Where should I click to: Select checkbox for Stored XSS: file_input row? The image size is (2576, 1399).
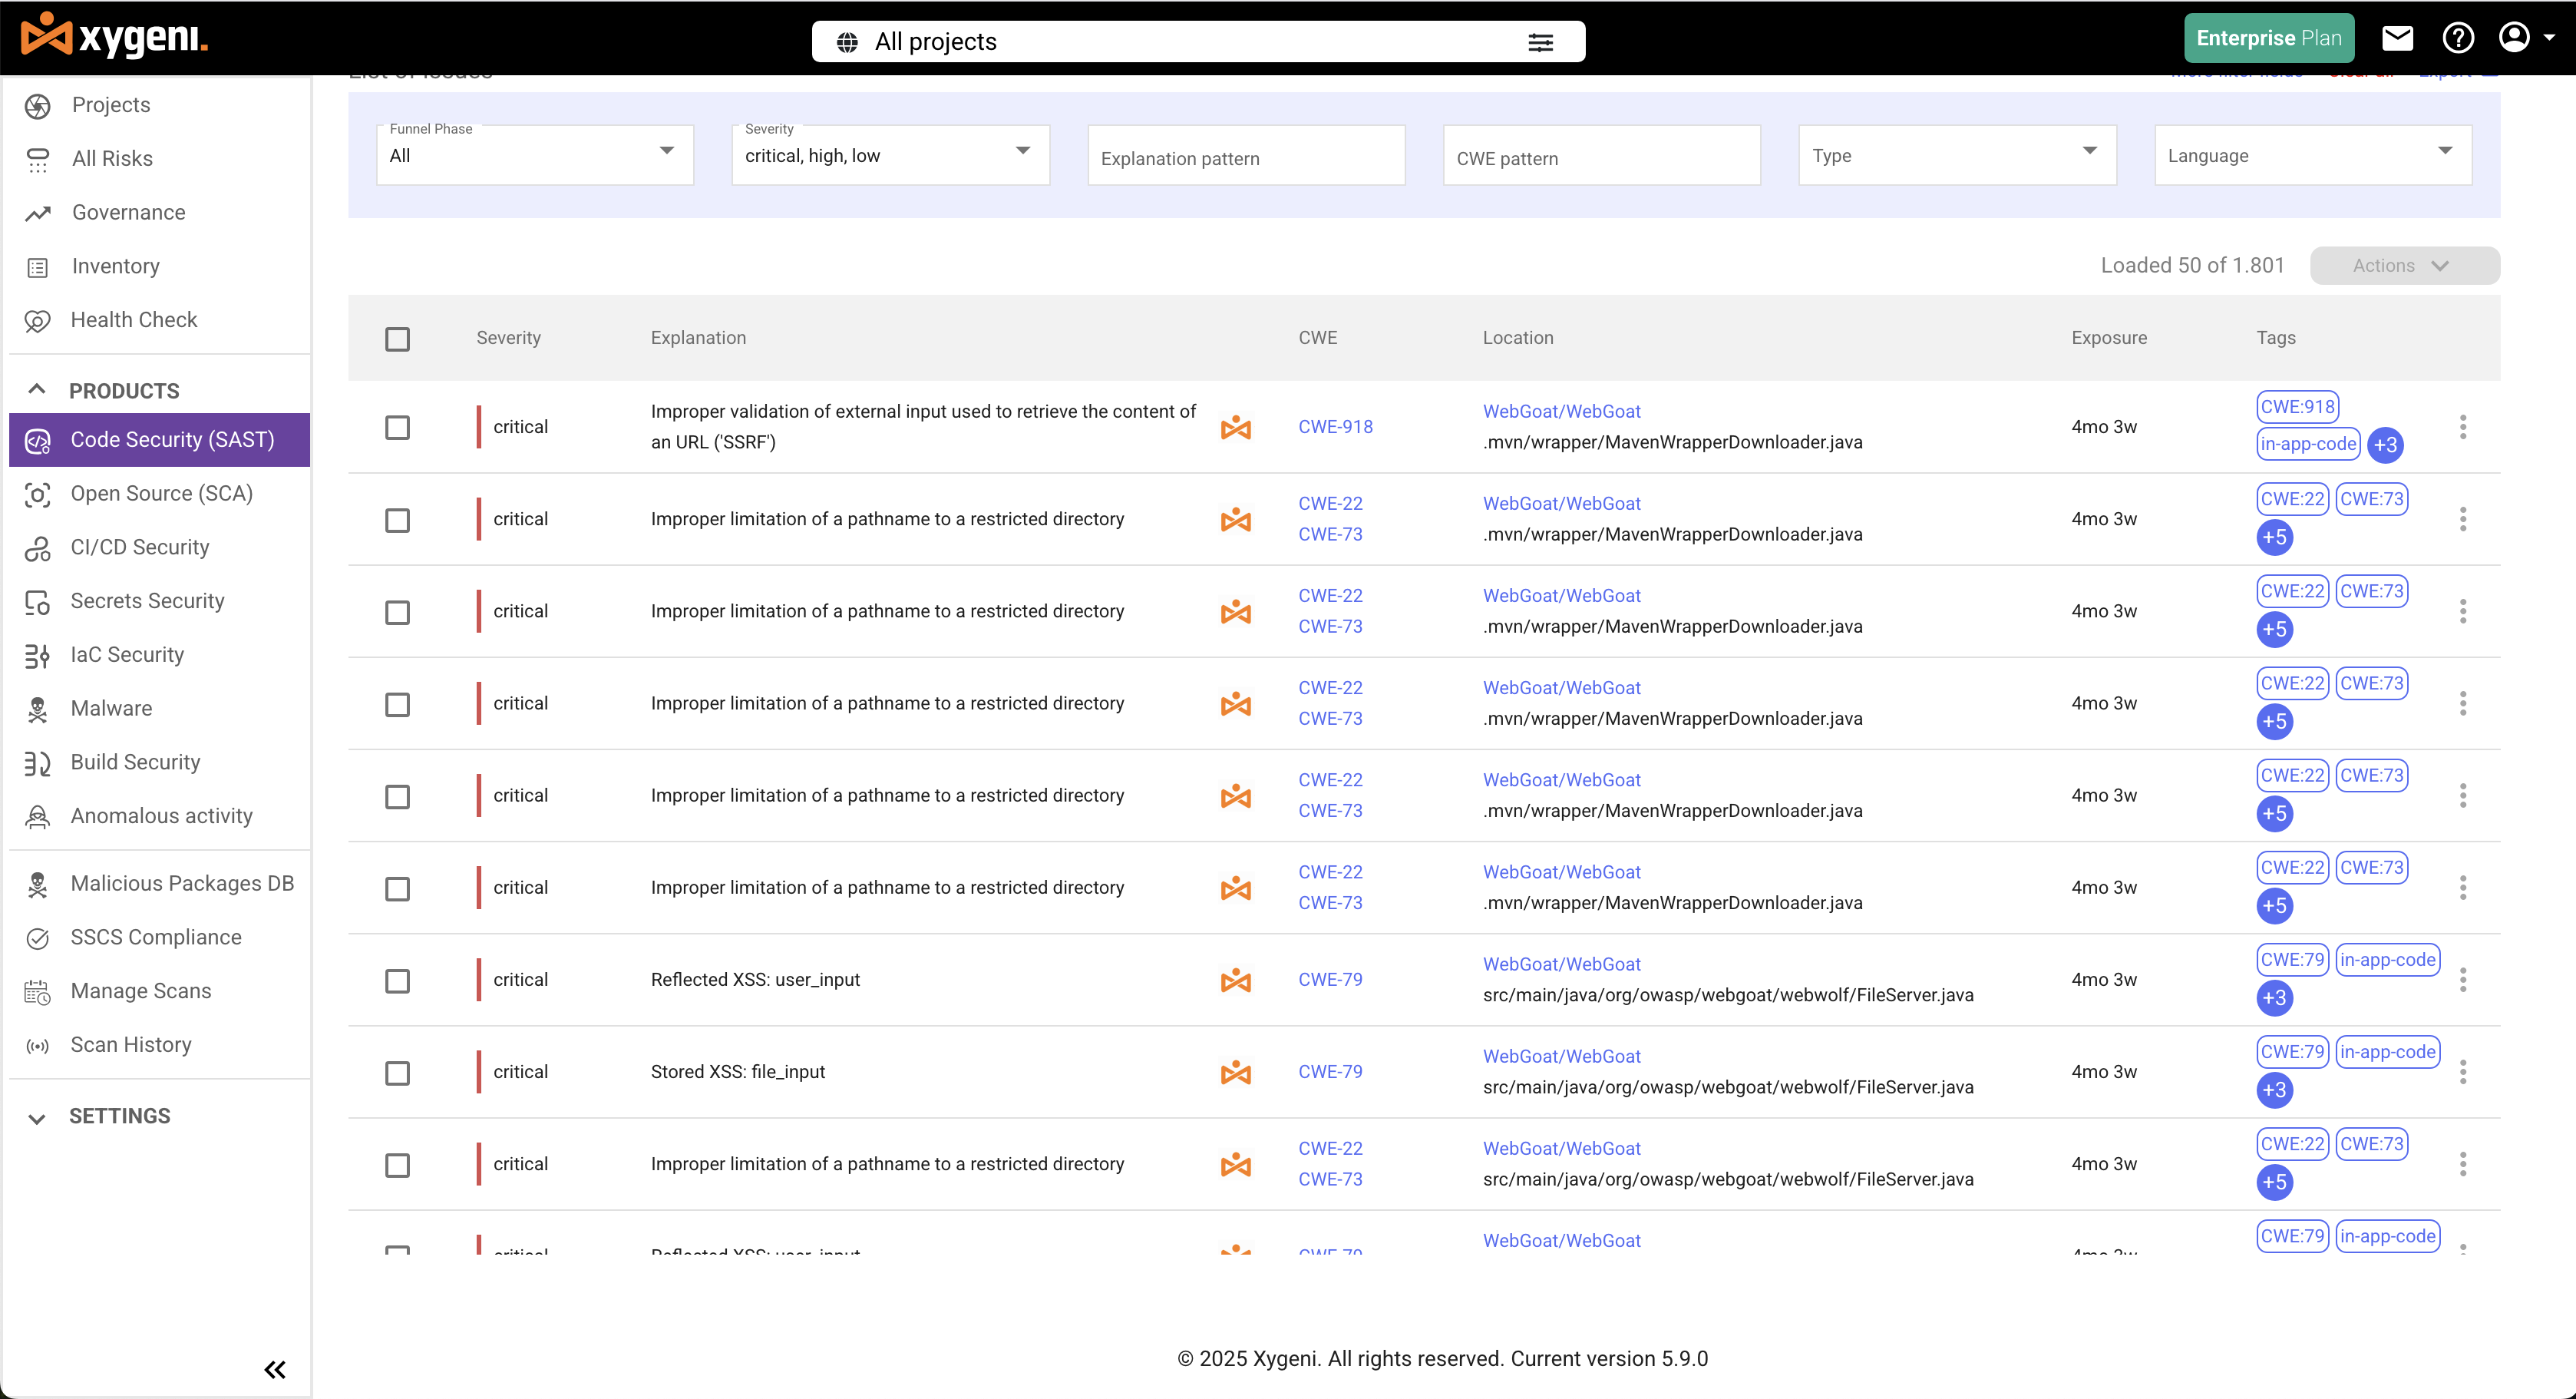[397, 1073]
